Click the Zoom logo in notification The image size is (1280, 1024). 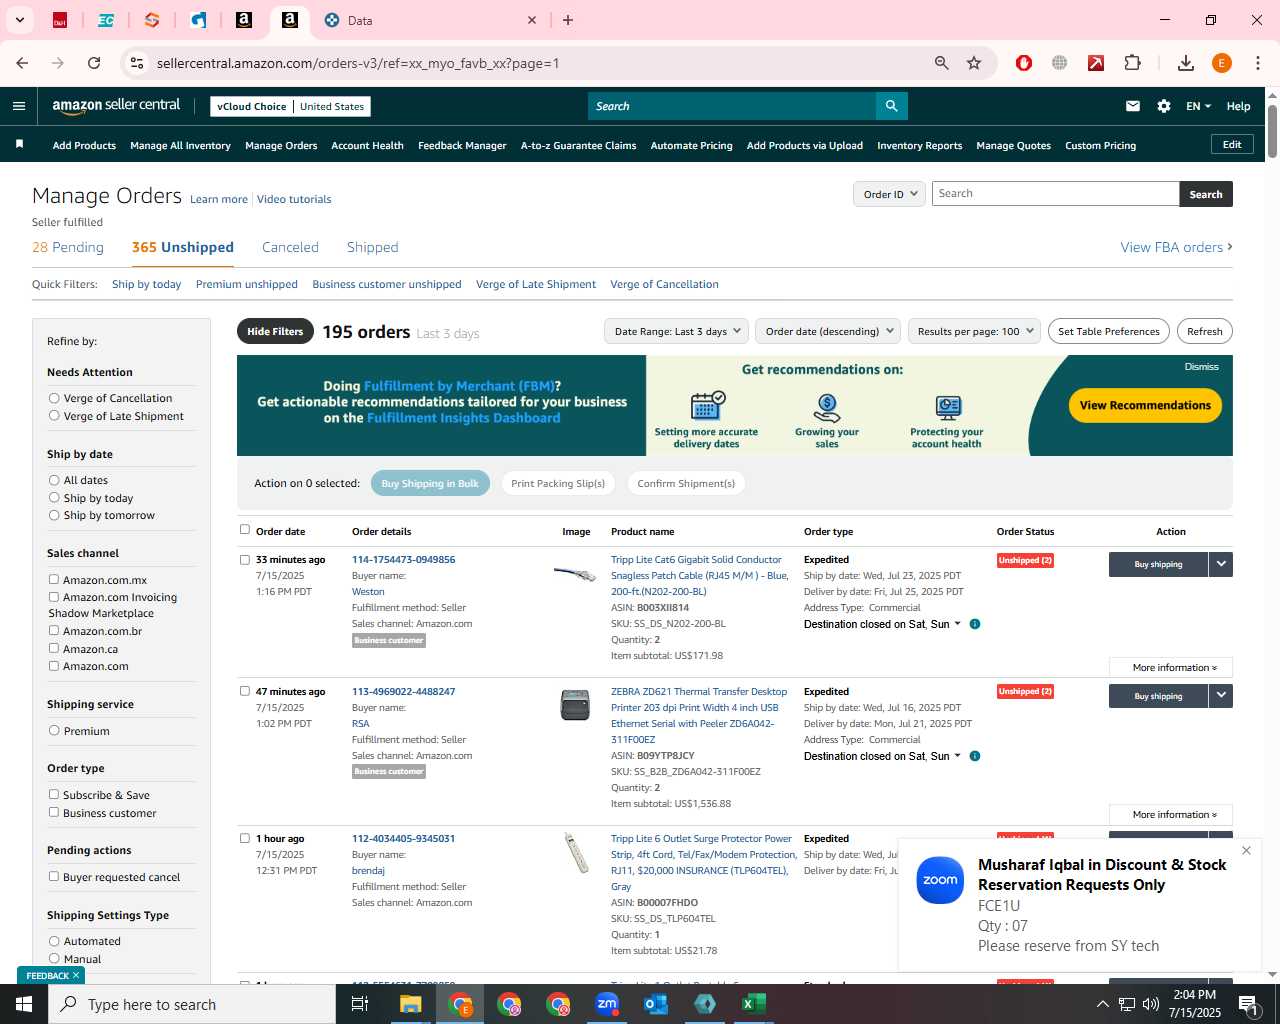coord(940,880)
